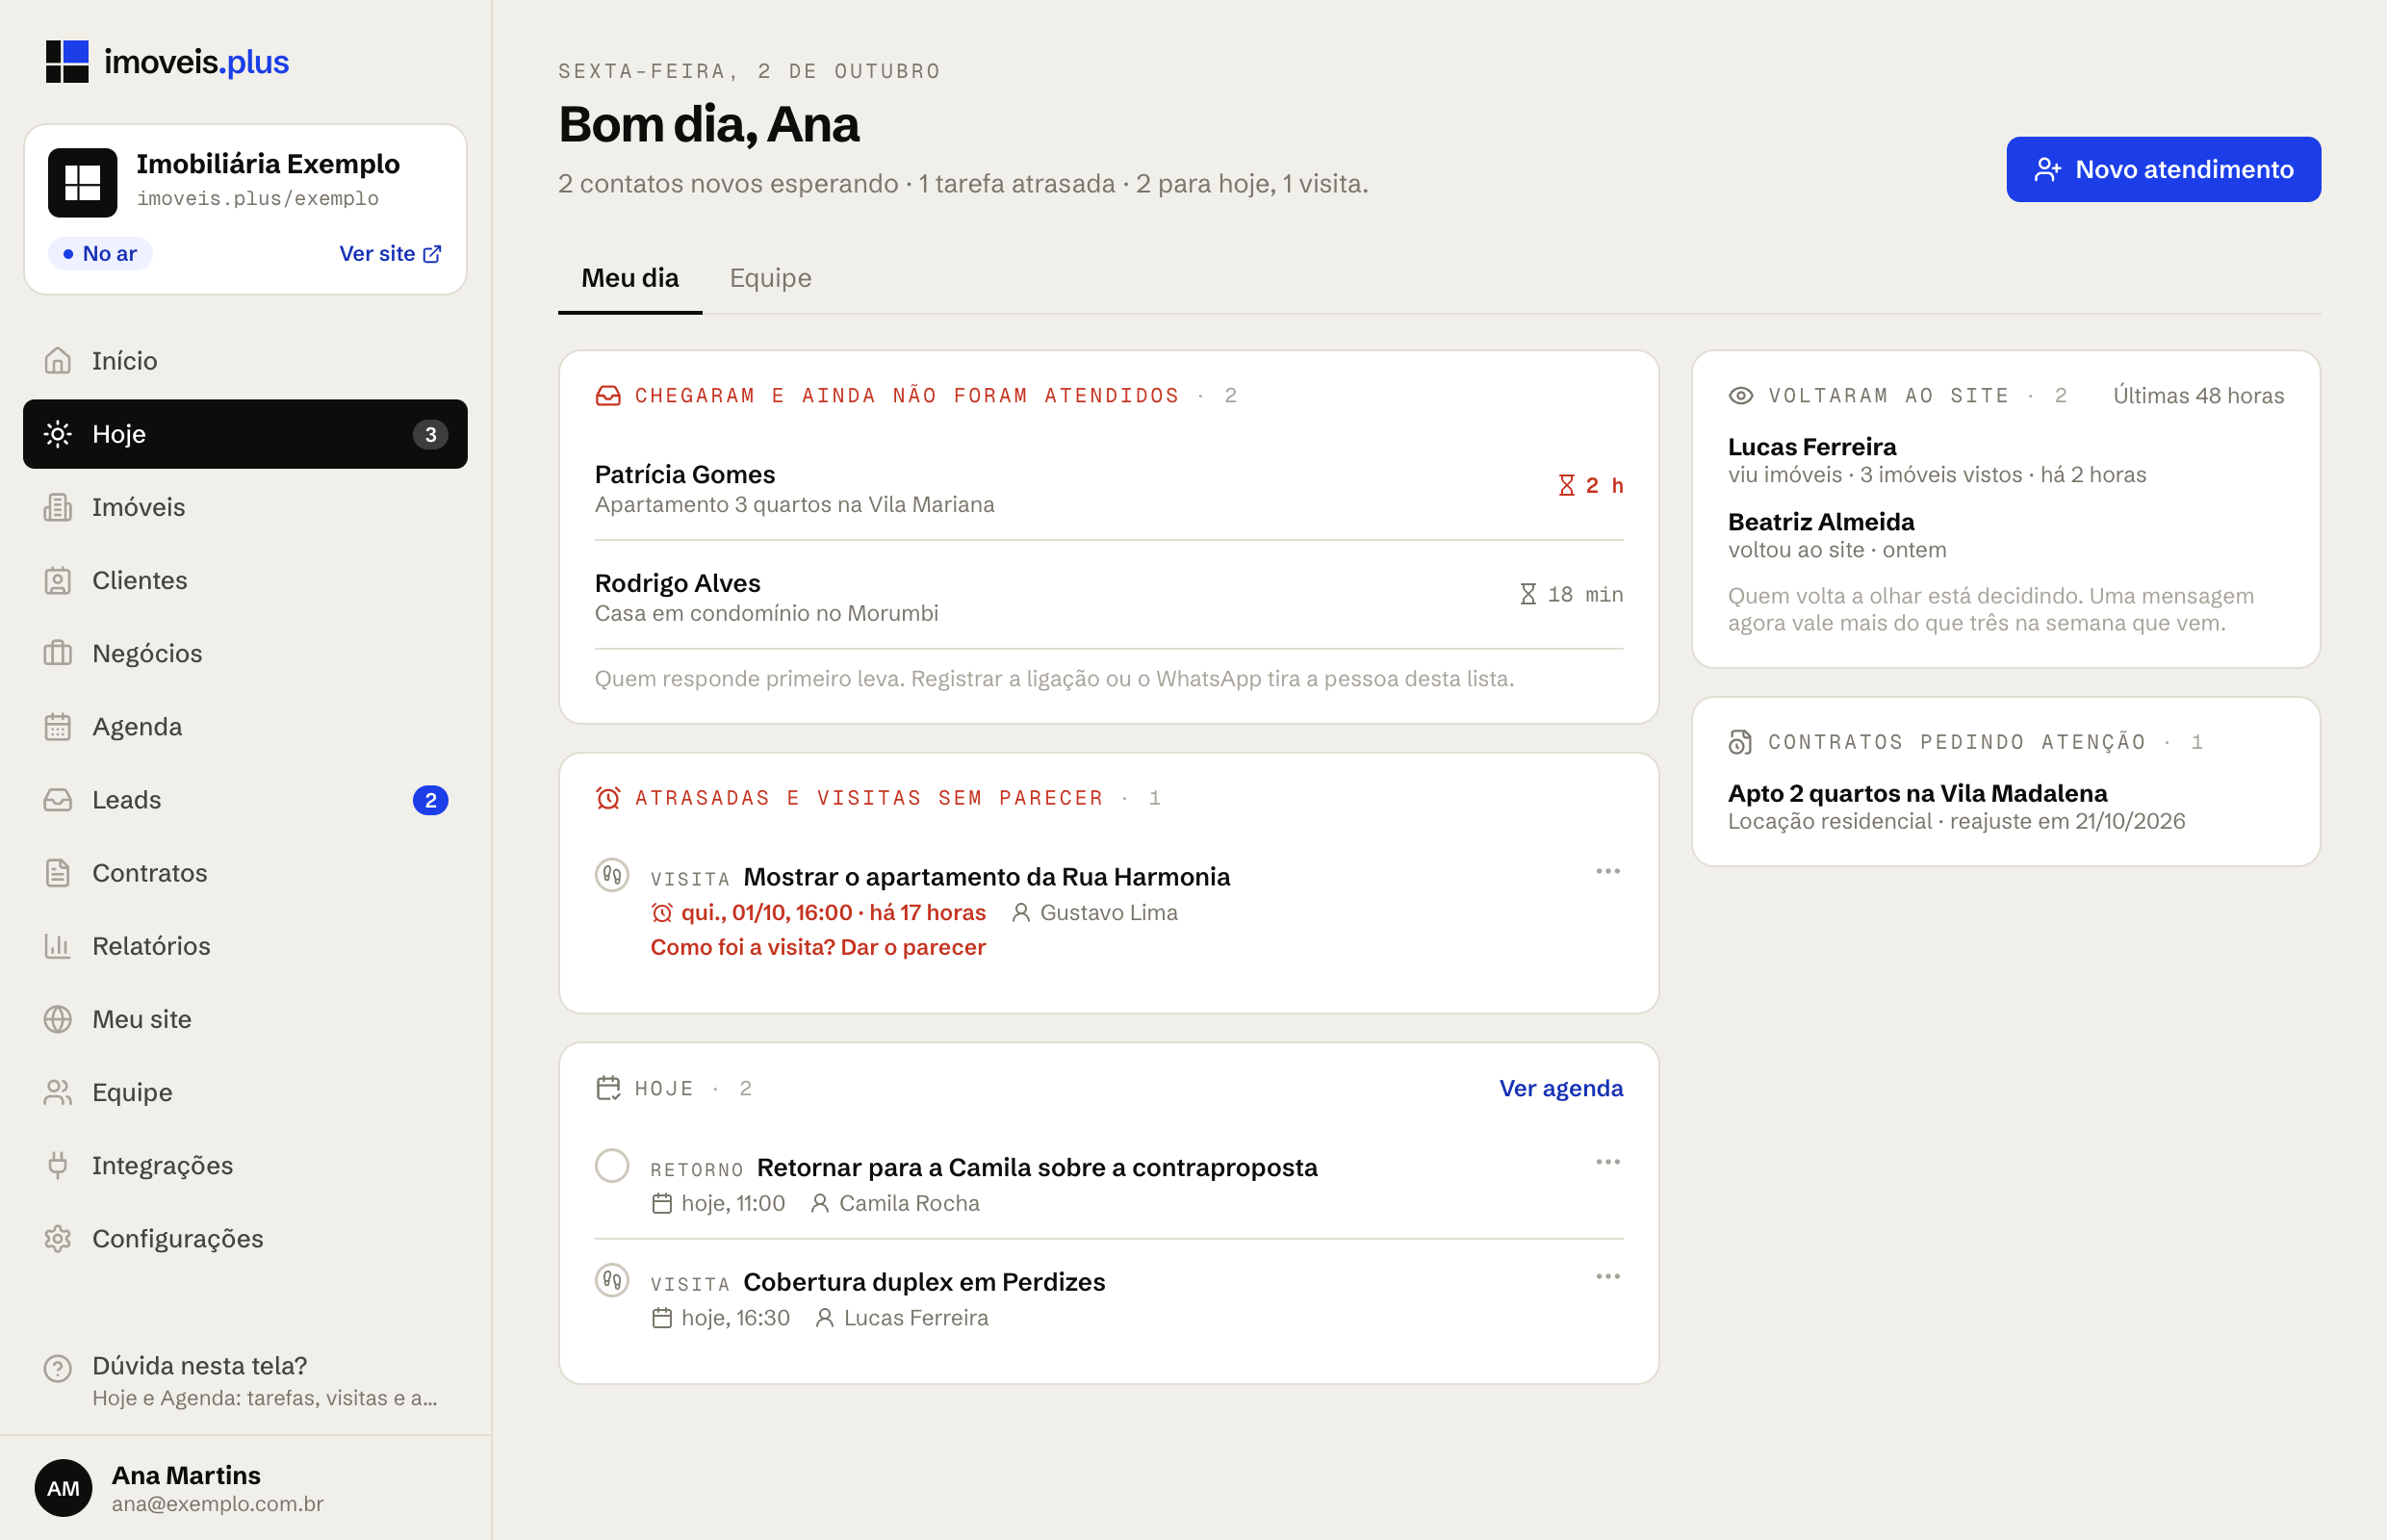The width and height of the screenshot is (2387, 1540).
Task: Switch to the Equipe tab
Action: (x=771, y=278)
